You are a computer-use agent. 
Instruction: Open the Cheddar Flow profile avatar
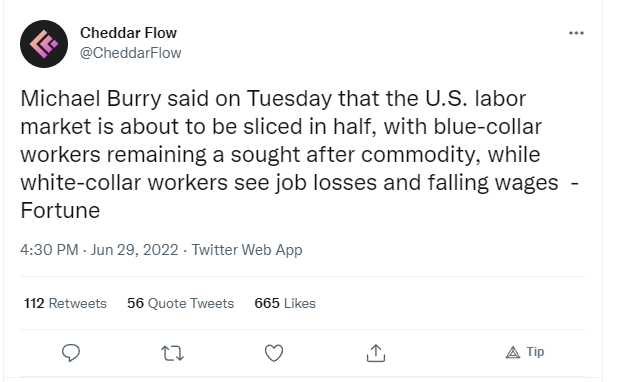pos(44,44)
